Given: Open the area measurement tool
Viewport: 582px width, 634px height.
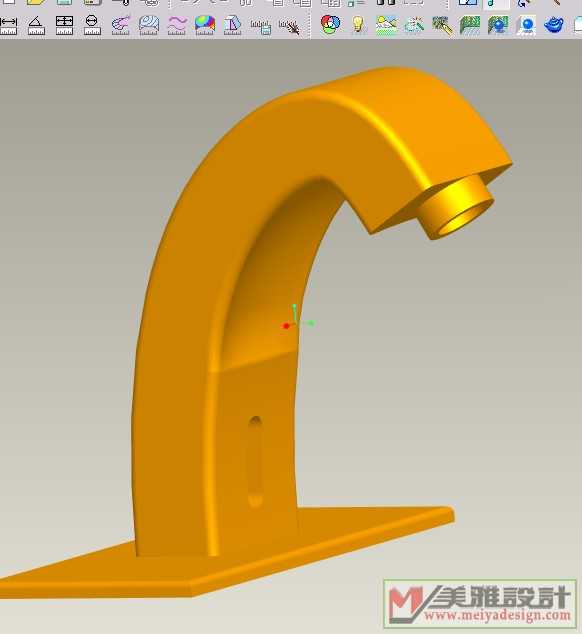Looking at the screenshot, I should pos(64,25).
